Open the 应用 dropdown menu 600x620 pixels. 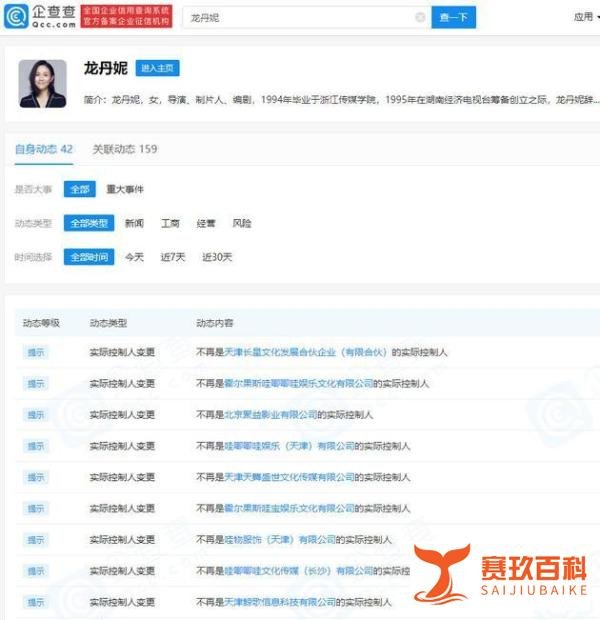click(x=586, y=17)
